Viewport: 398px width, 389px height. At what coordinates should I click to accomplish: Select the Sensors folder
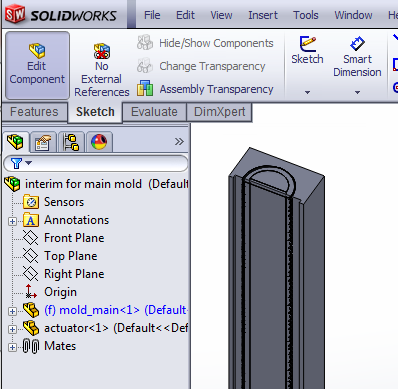[53, 202]
